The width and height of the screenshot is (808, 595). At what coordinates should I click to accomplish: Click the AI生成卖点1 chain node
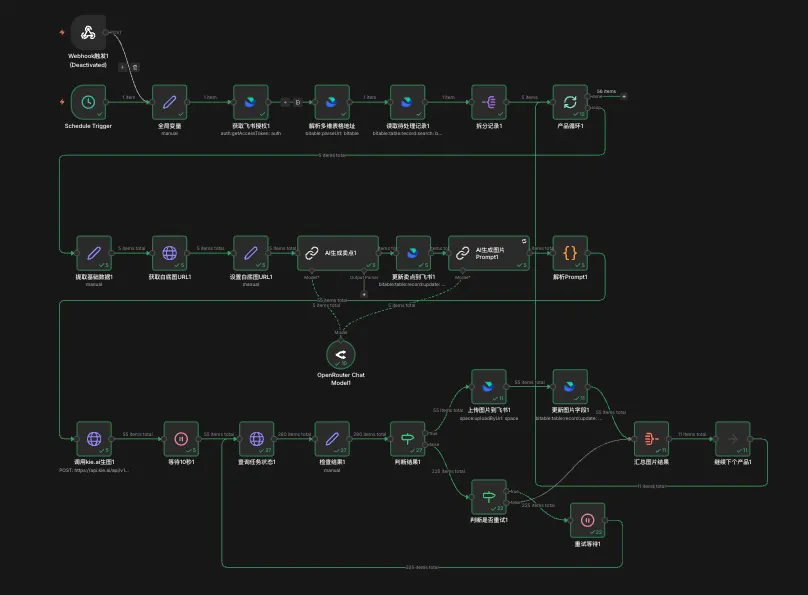coord(338,254)
